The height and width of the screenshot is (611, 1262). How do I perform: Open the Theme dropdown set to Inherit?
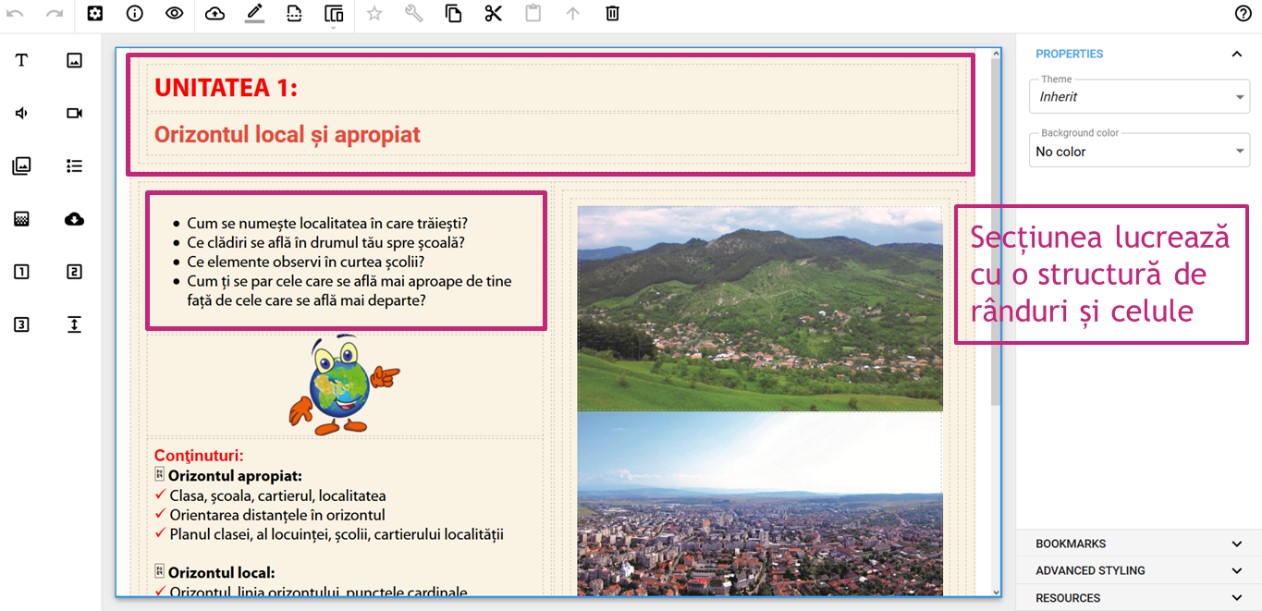(x=1139, y=97)
